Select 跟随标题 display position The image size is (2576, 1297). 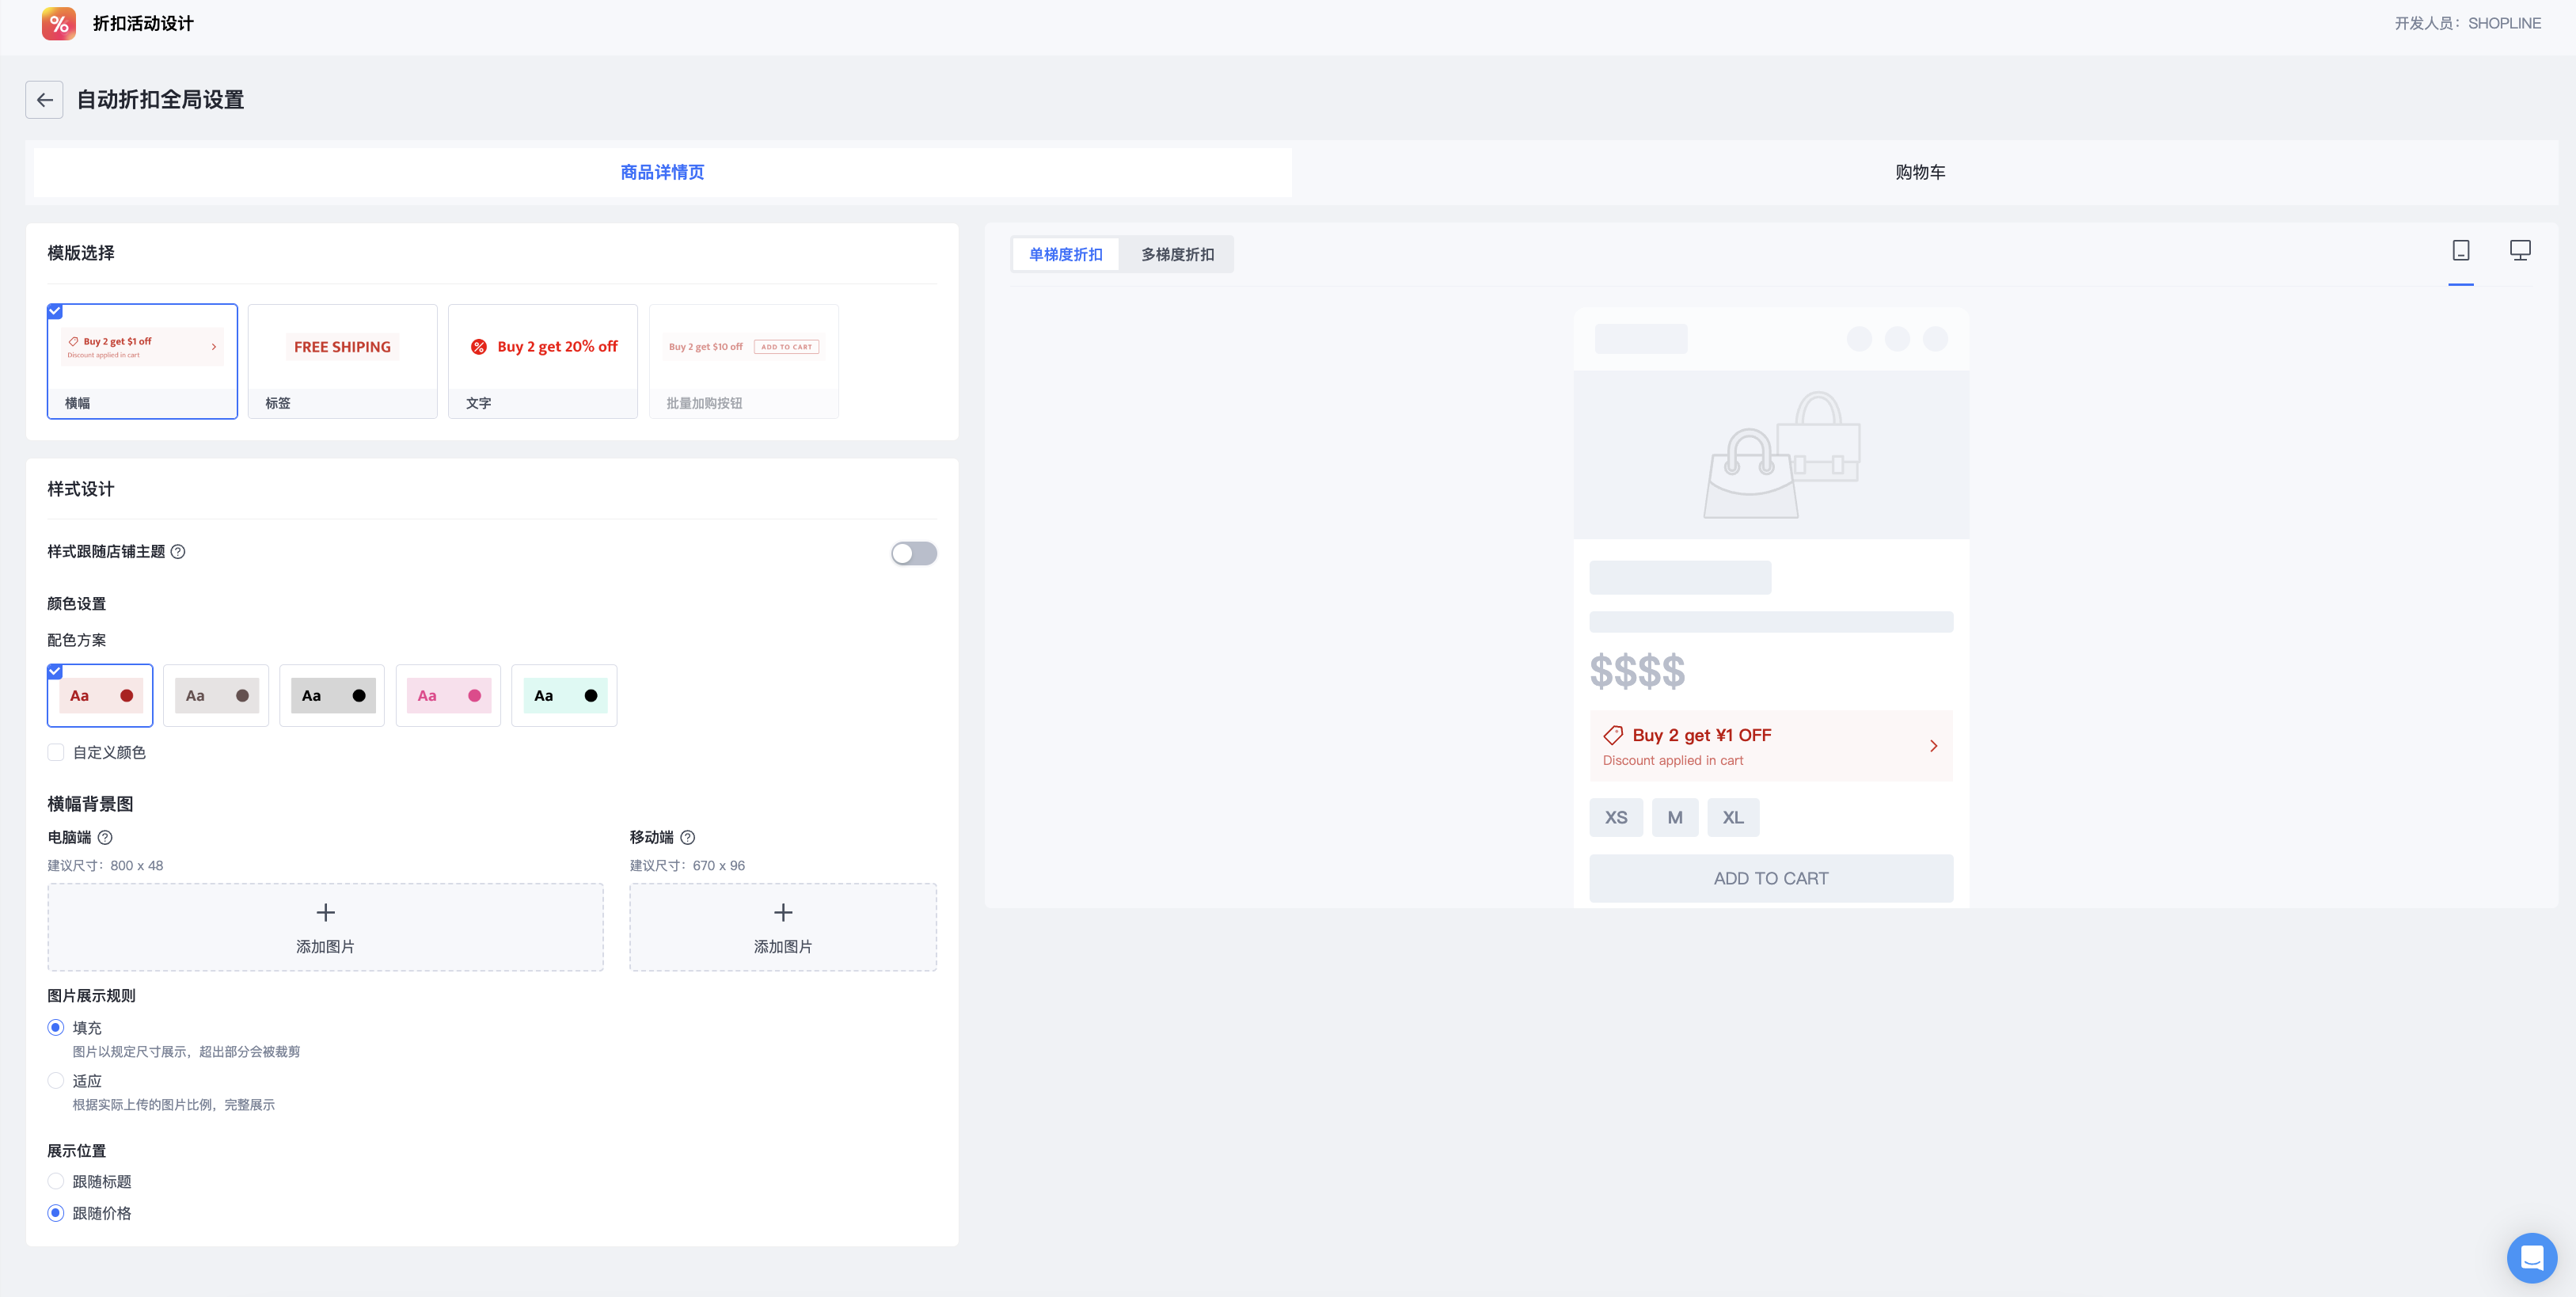(x=56, y=1182)
